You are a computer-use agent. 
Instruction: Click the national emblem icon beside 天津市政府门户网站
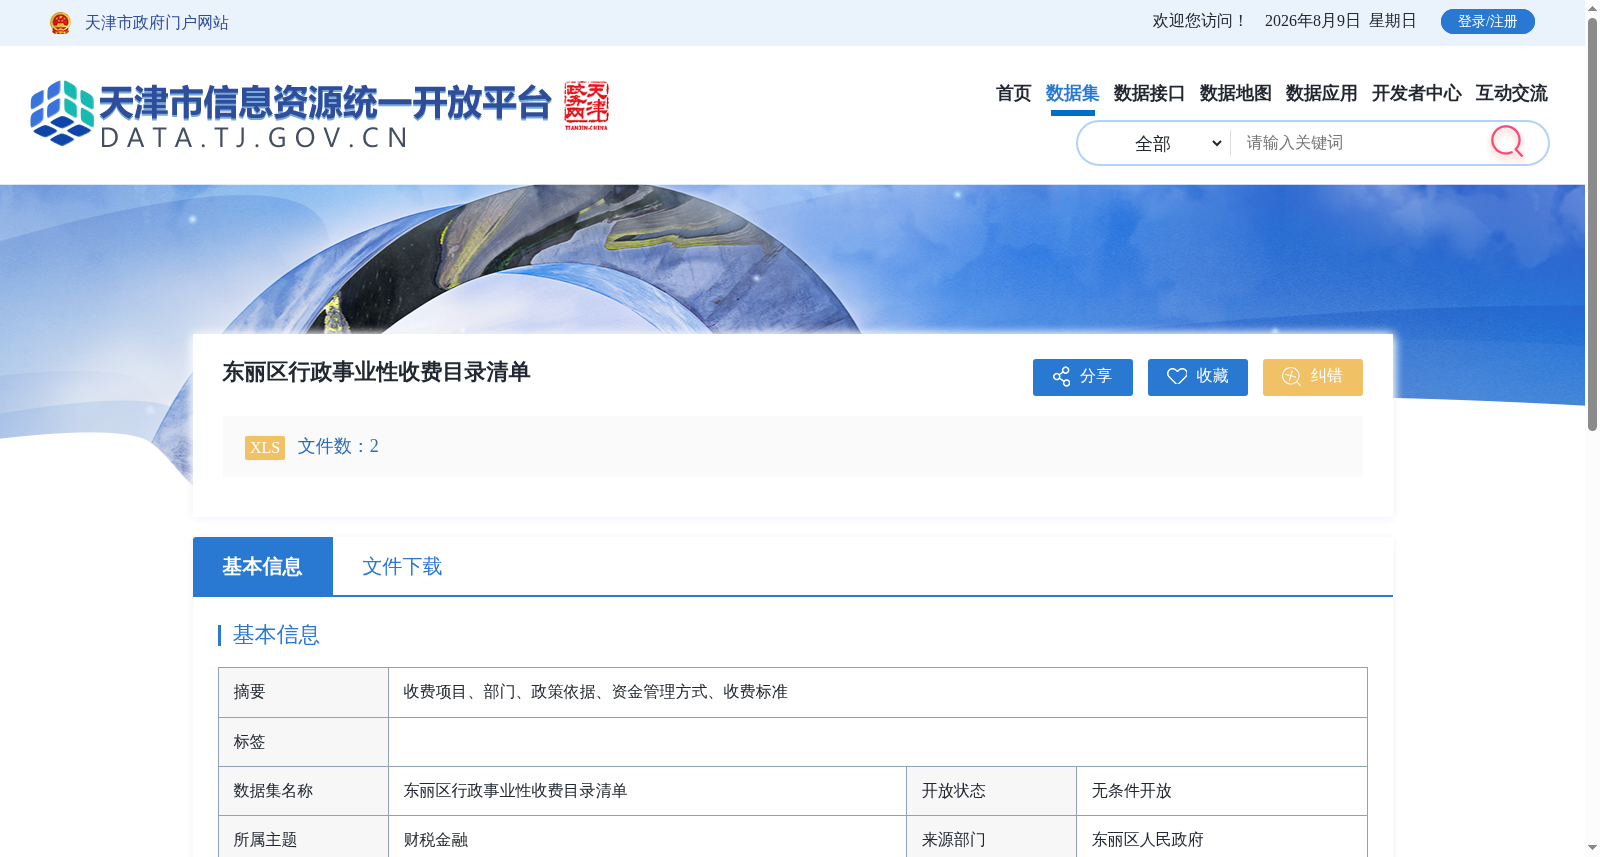click(60, 23)
